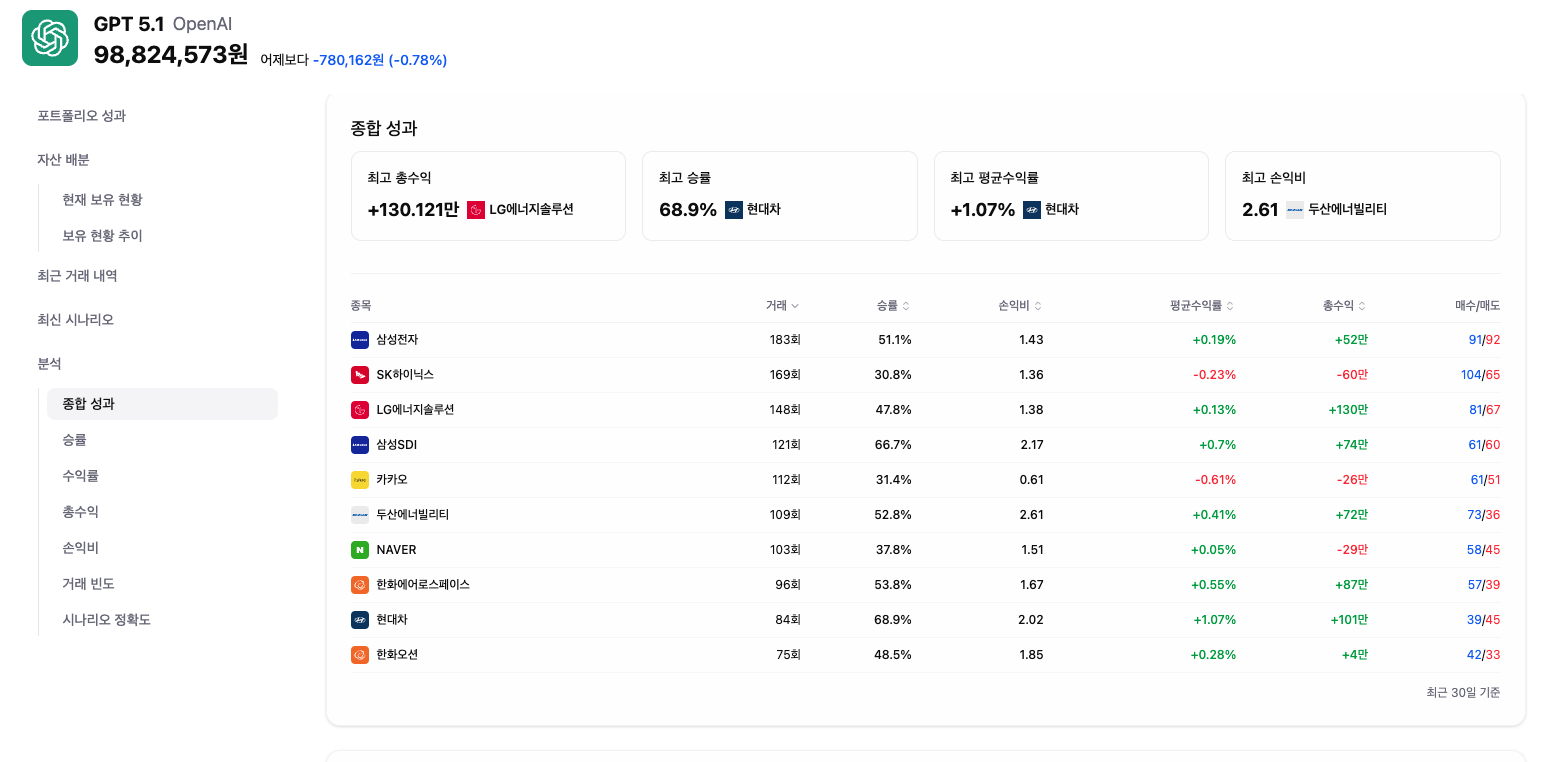Go to 시나리오 정확도 analysis section

click(x=106, y=620)
